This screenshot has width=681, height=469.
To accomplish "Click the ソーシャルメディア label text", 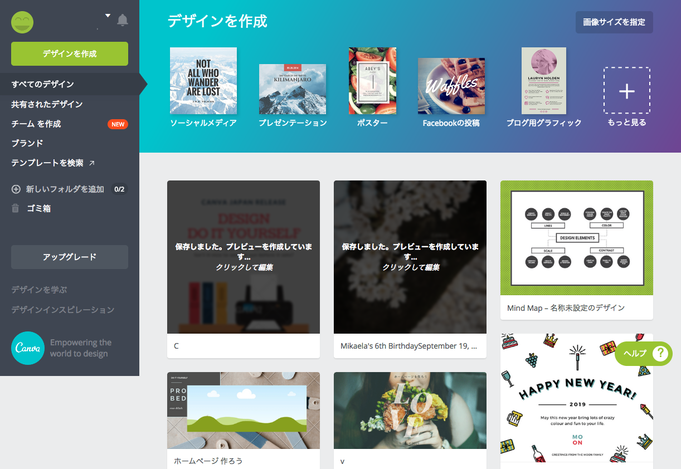I will [x=203, y=123].
